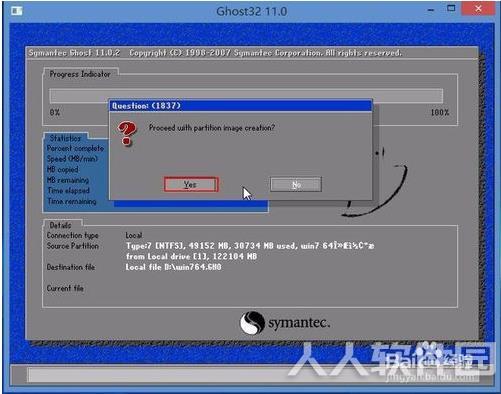Click the MB remaining row
Image resolution: width=501 pixels, height=394 pixels.
coord(68,180)
